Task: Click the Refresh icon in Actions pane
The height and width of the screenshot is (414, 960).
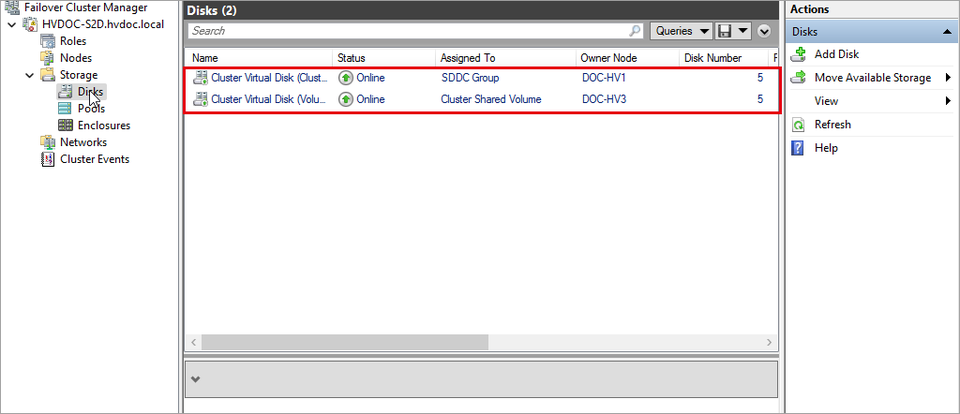Action: pyautogui.click(x=798, y=125)
